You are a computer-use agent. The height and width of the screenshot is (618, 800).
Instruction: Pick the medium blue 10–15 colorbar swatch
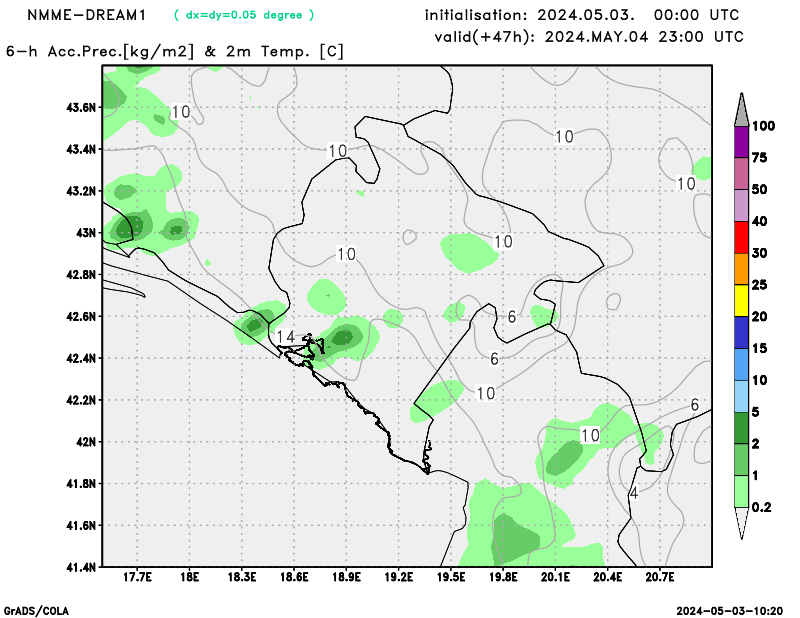tap(741, 364)
